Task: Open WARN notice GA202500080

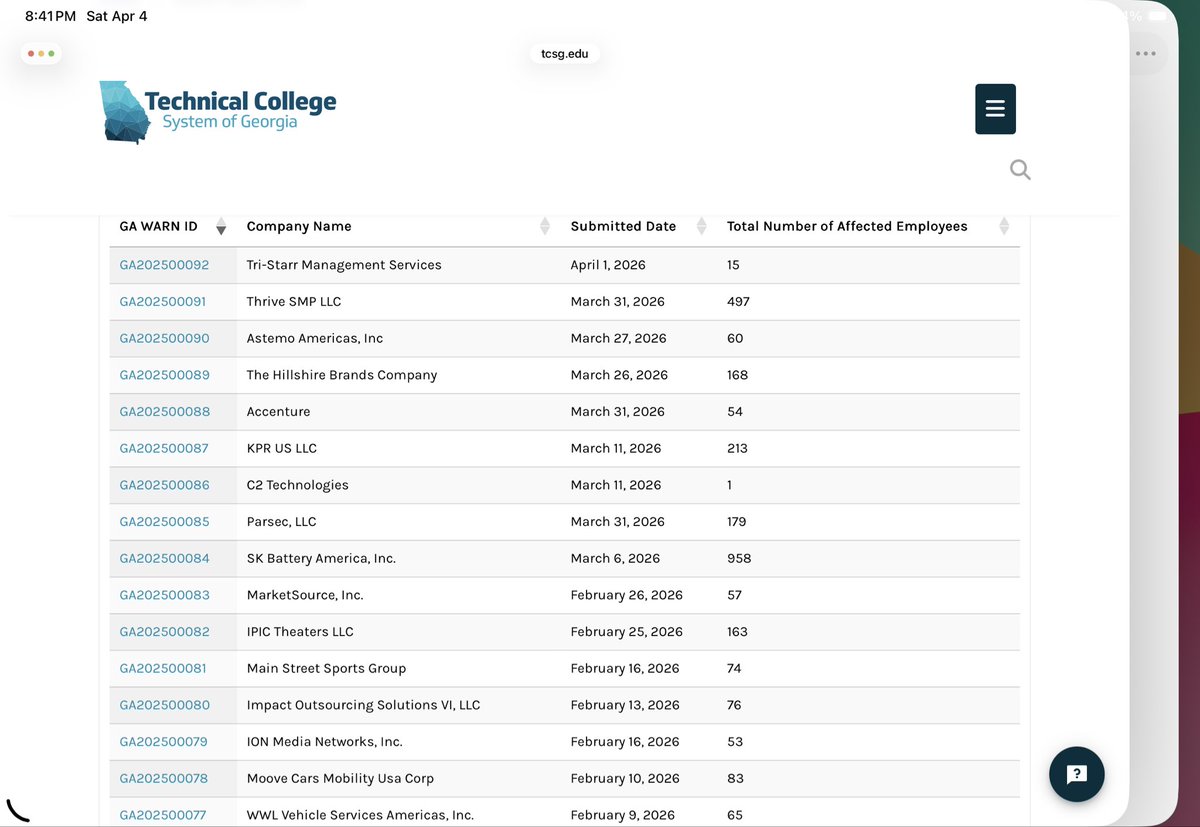Action: coord(164,705)
